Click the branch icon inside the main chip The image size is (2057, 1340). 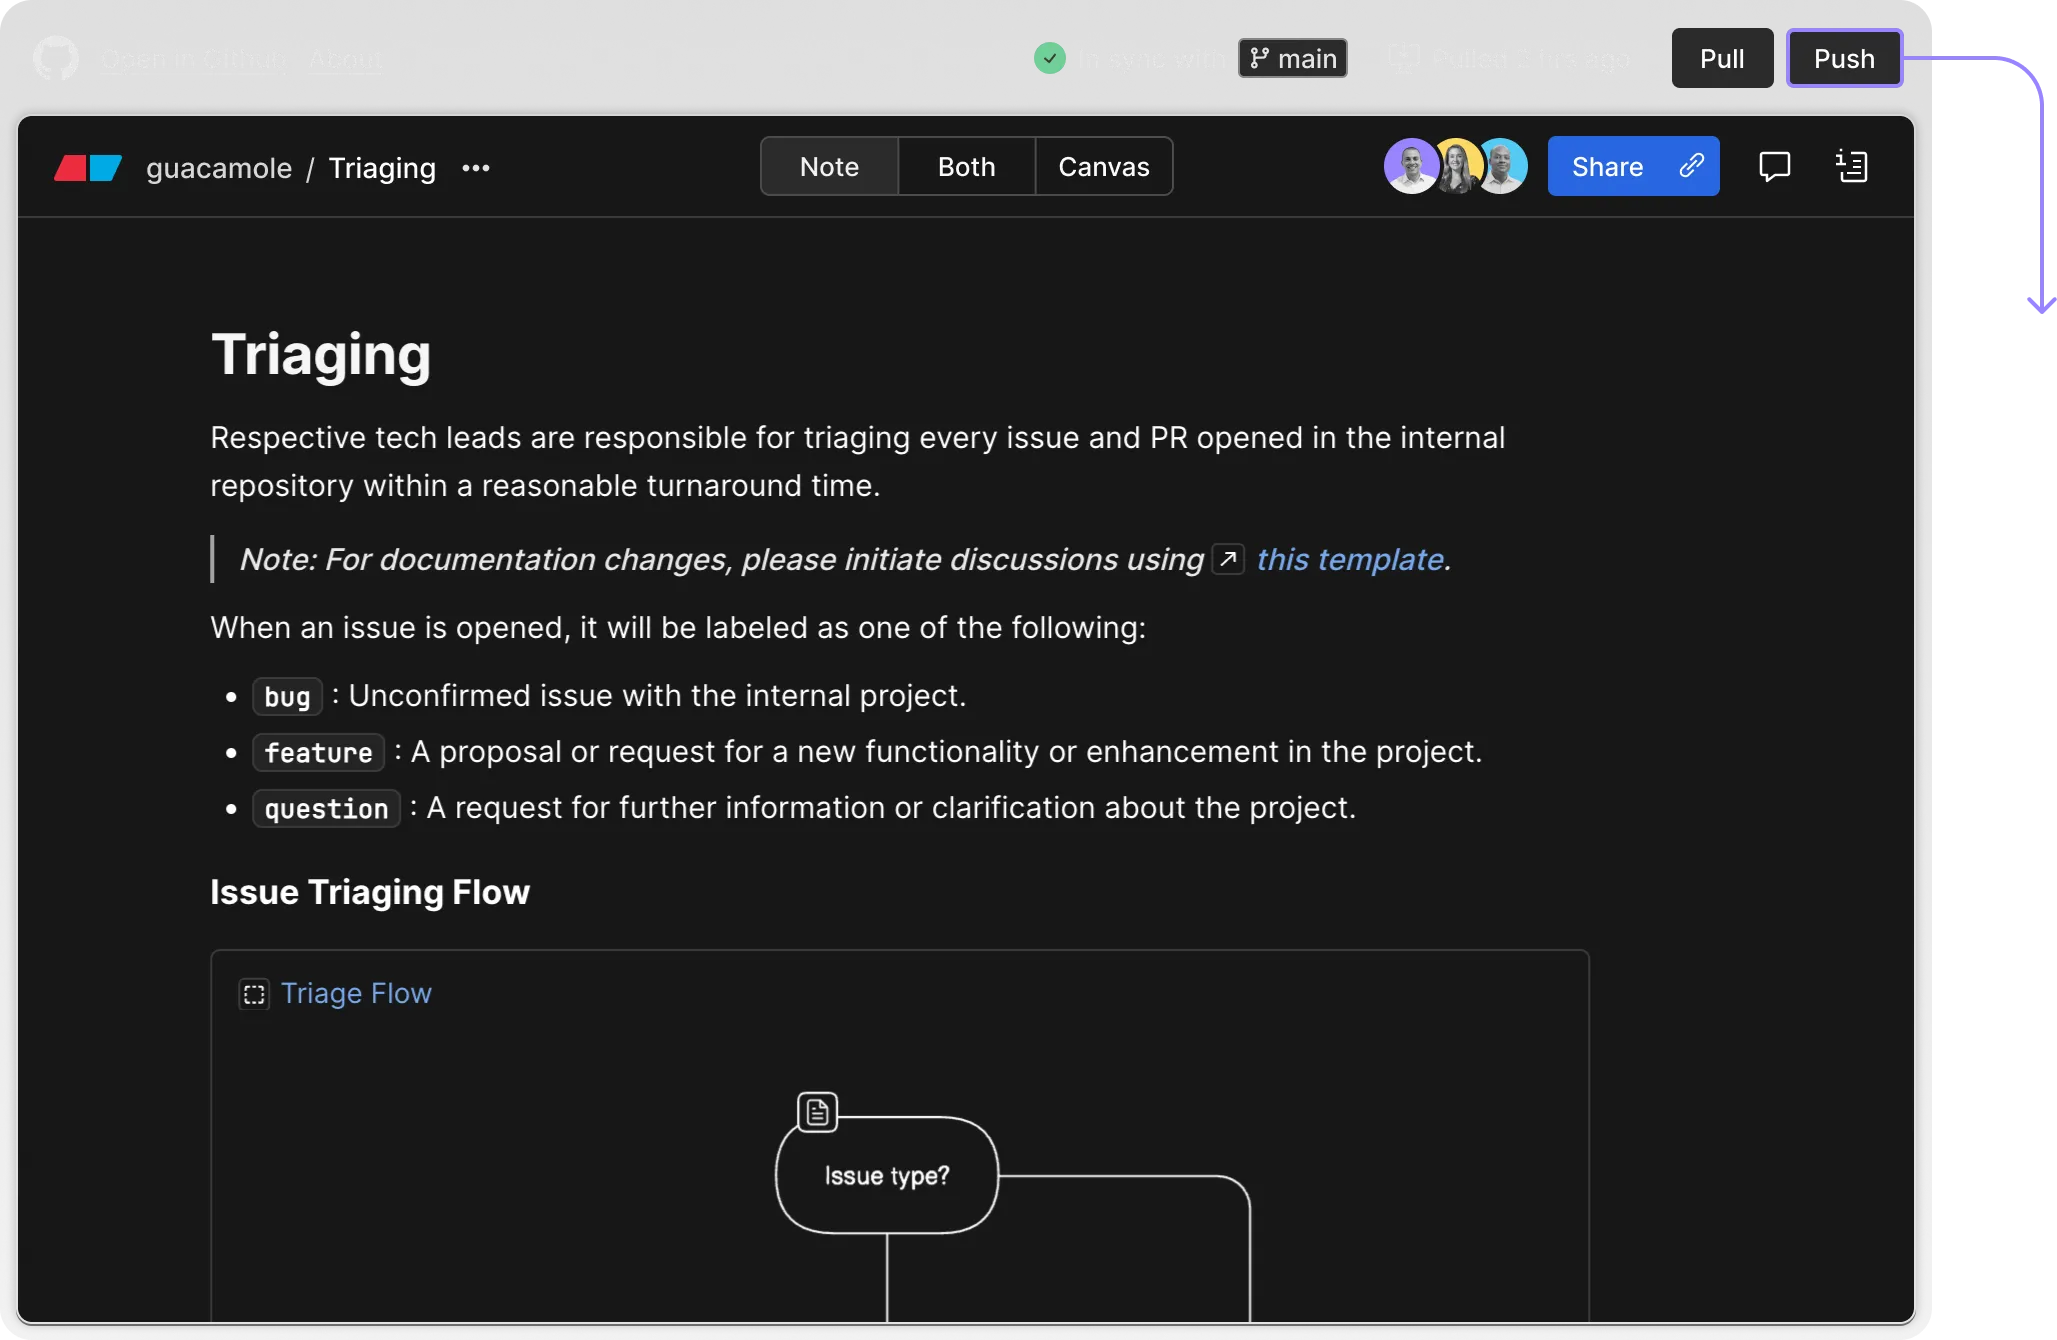point(1261,58)
